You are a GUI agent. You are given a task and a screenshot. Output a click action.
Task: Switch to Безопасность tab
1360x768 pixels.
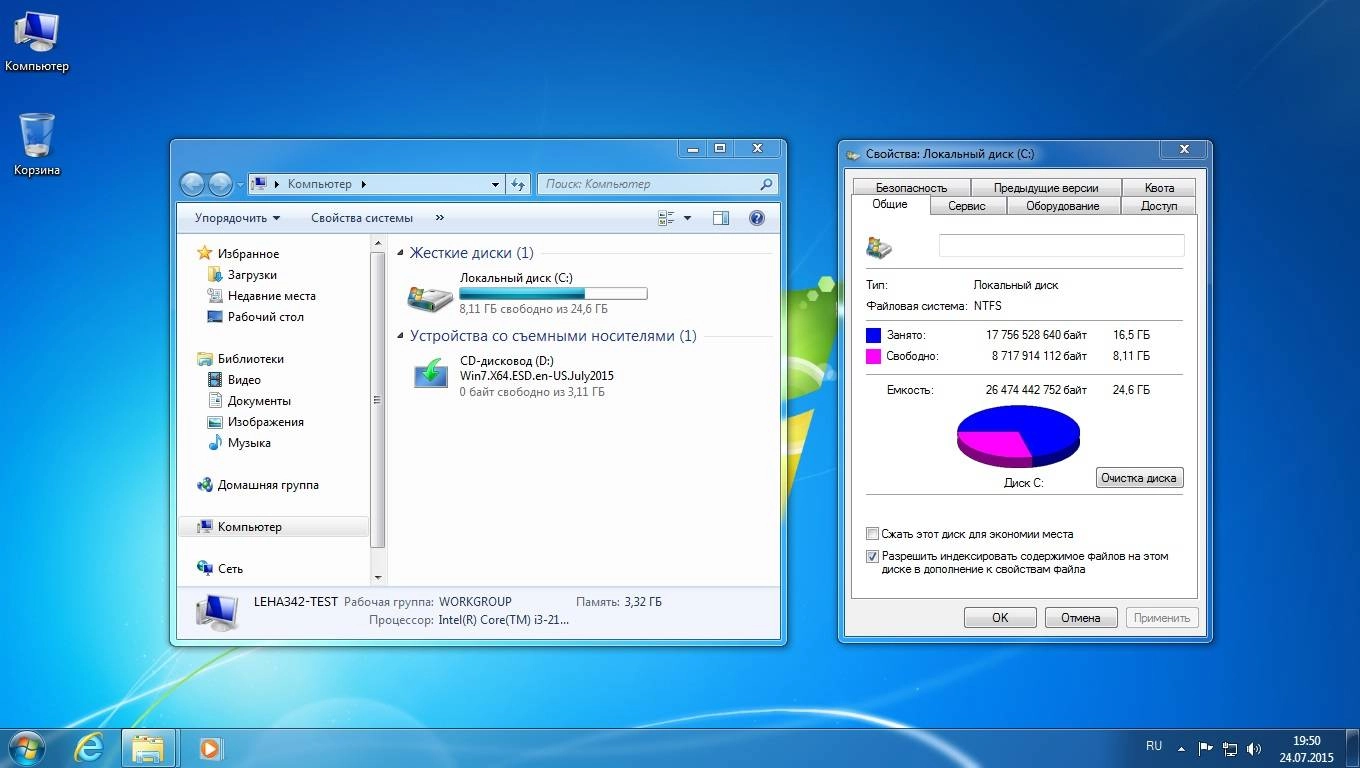[911, 187]
